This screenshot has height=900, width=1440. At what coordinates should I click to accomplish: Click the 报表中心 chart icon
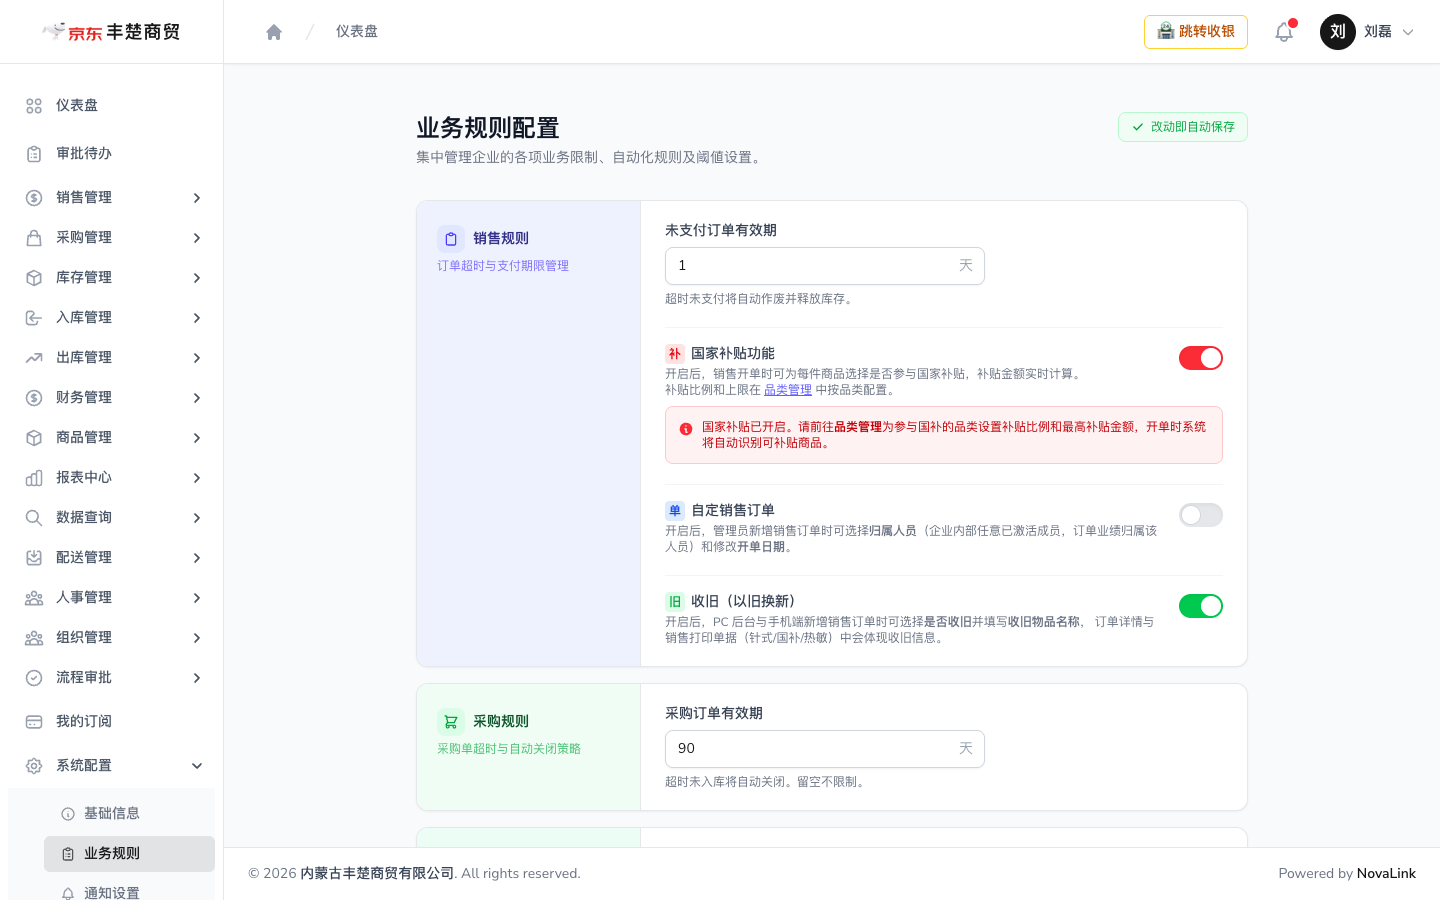(34, 478)
